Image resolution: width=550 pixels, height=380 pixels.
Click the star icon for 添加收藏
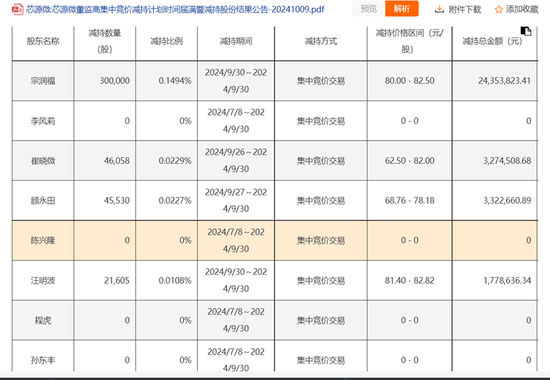[x=498, y=9]
